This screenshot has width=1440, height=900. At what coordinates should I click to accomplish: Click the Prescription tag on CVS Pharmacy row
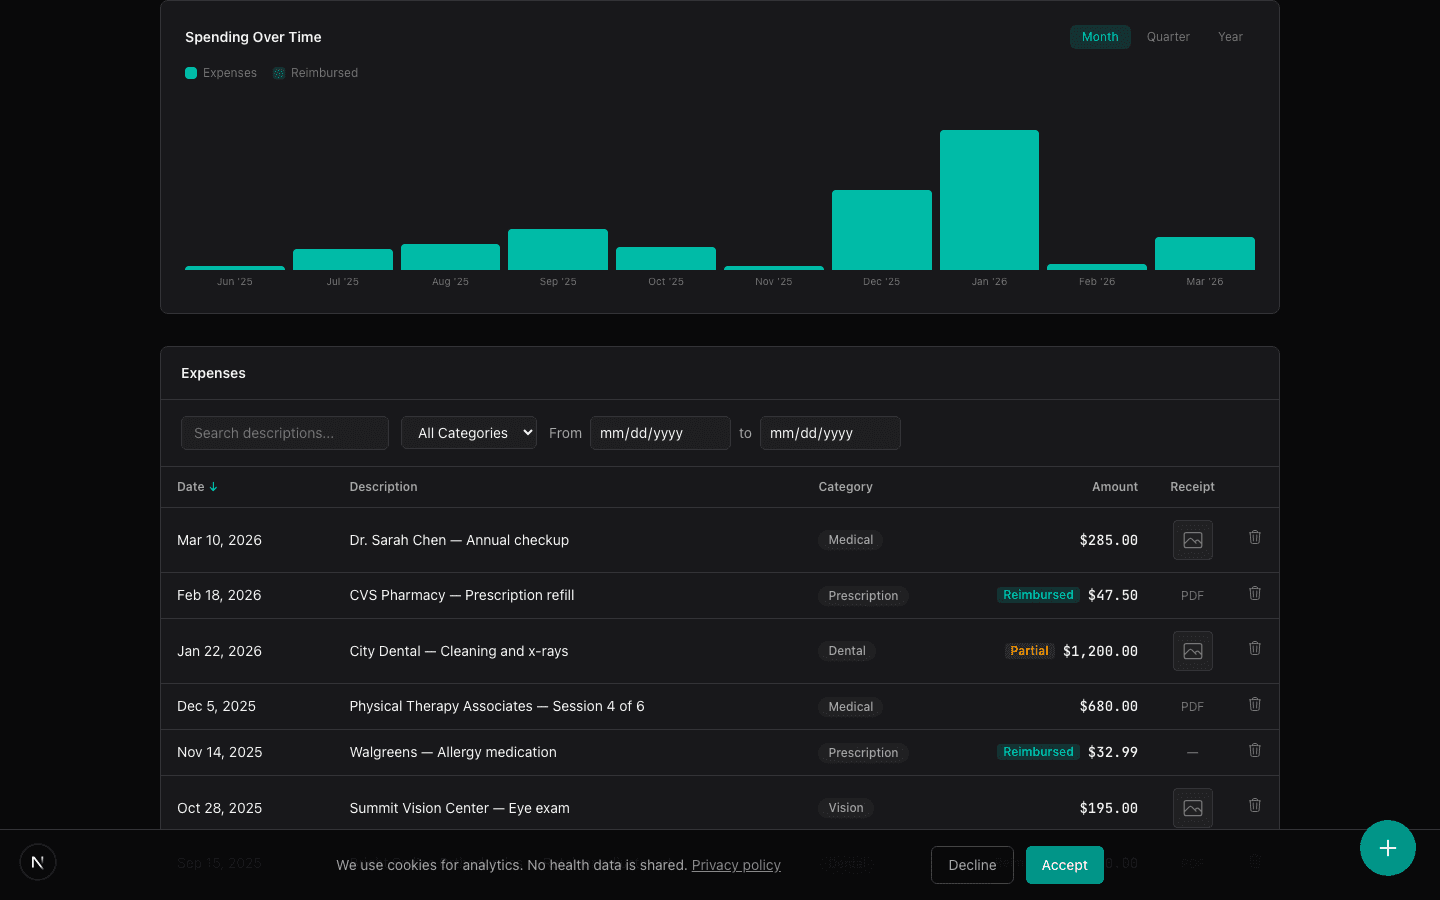[x=863, y=596]
